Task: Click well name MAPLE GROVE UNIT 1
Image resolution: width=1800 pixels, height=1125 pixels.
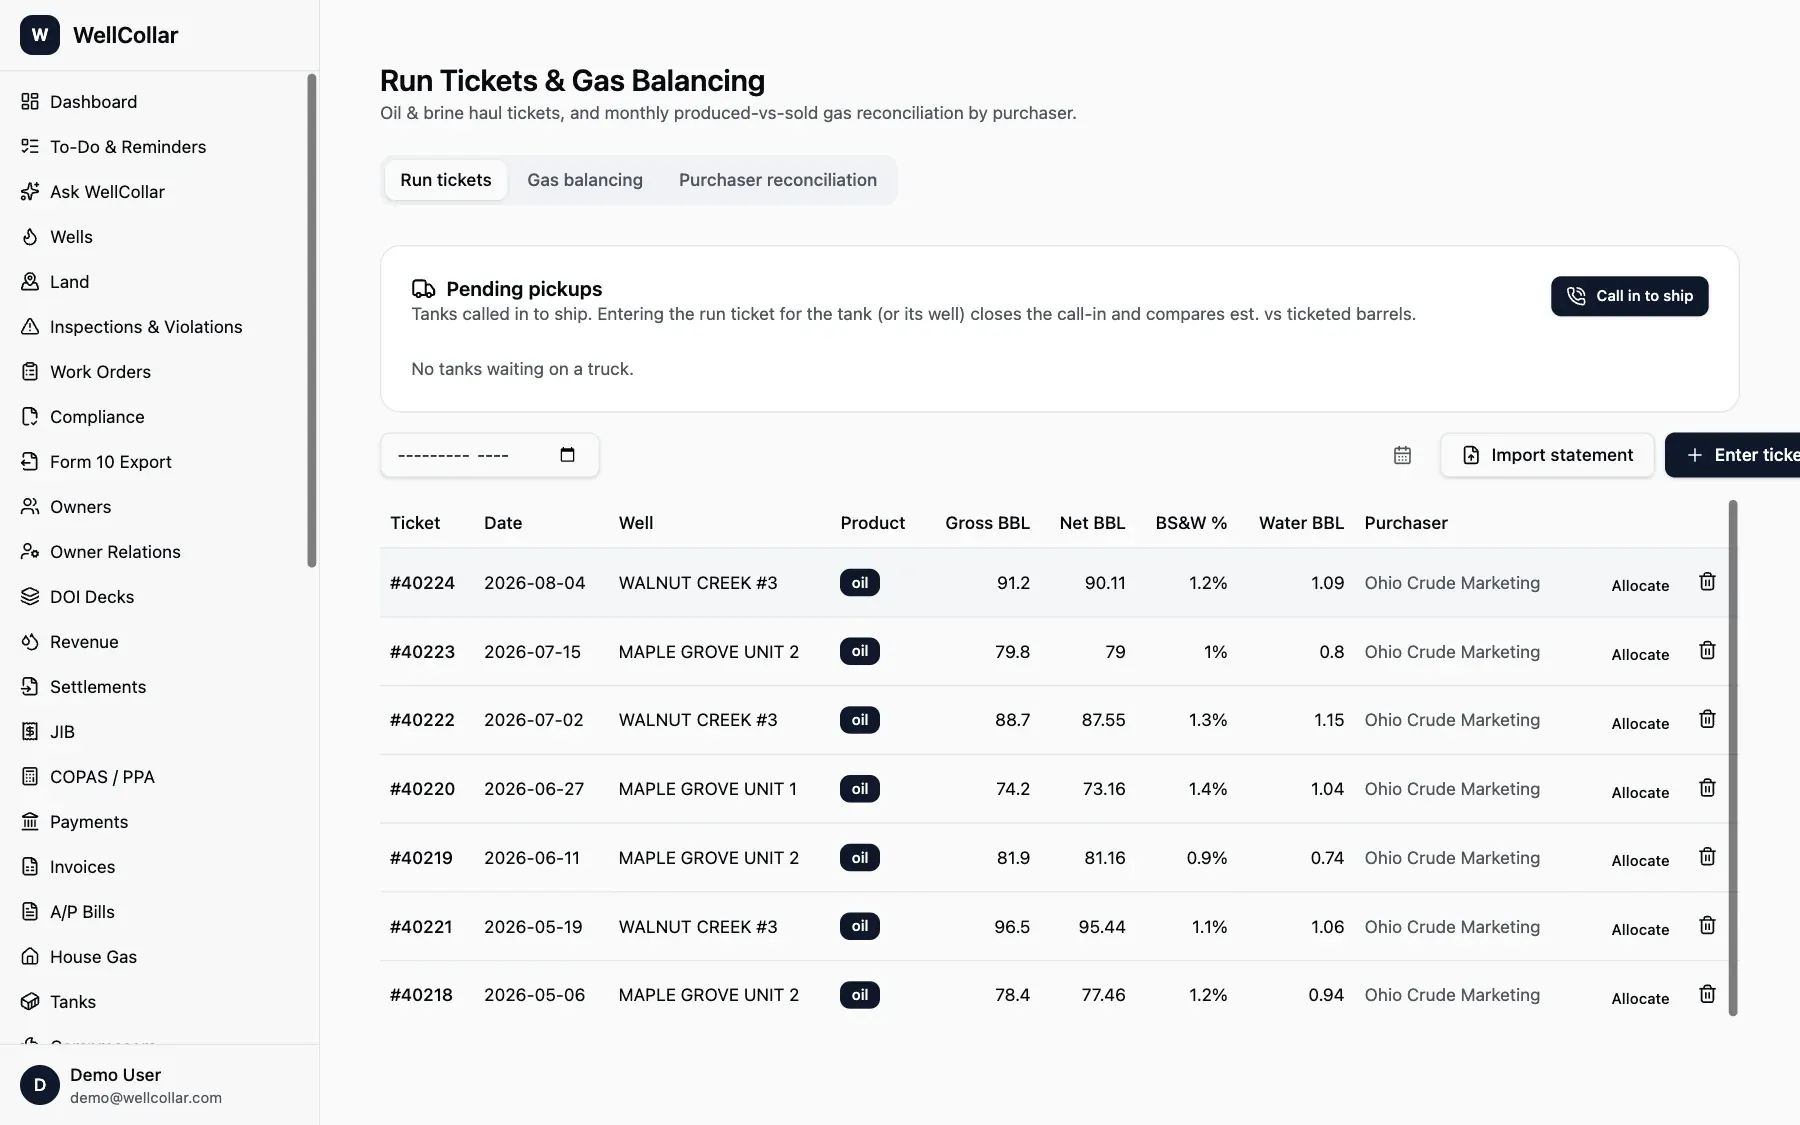Action: coord(708,789)
